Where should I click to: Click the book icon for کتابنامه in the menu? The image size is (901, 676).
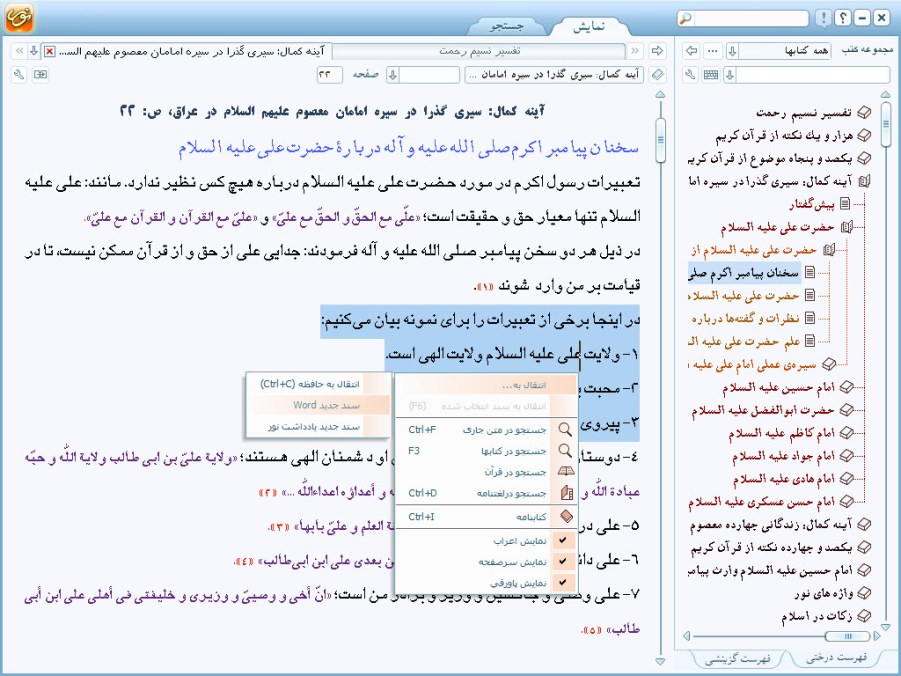point(566,516)
